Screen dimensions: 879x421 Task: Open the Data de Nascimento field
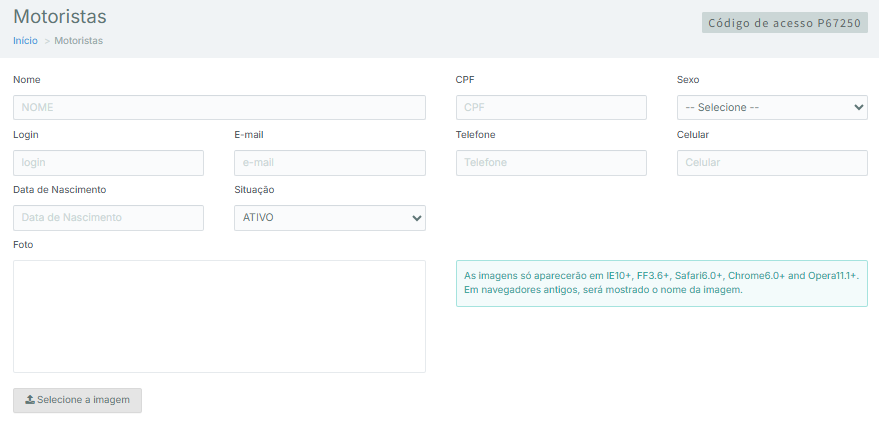[108, 218]
